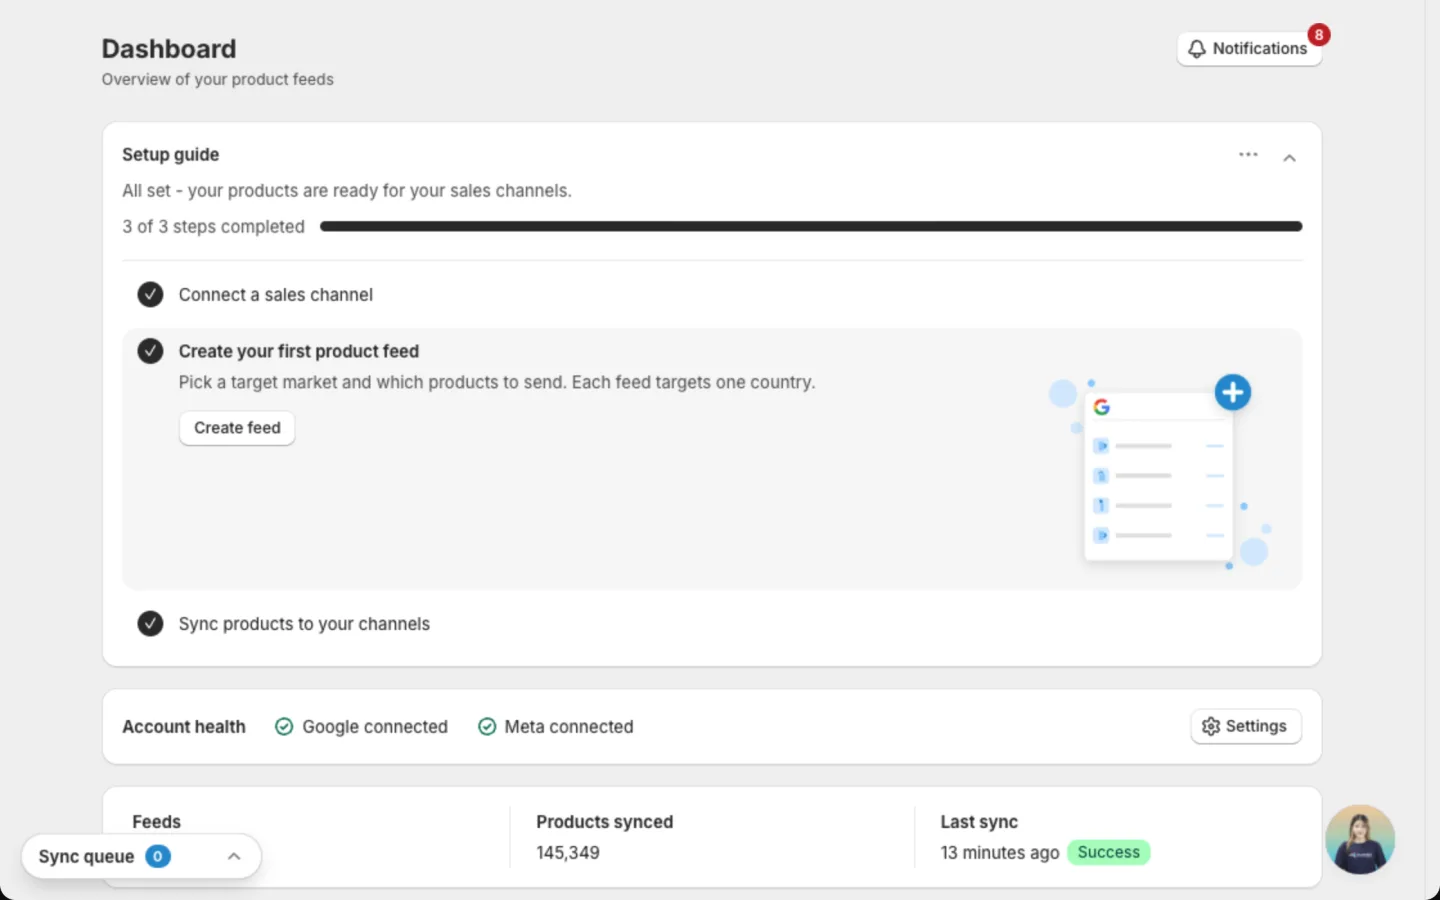This screenshot has width=1440, height=900.
Task: Collapse the Setup guide card
Action: tap(1289, 158)
